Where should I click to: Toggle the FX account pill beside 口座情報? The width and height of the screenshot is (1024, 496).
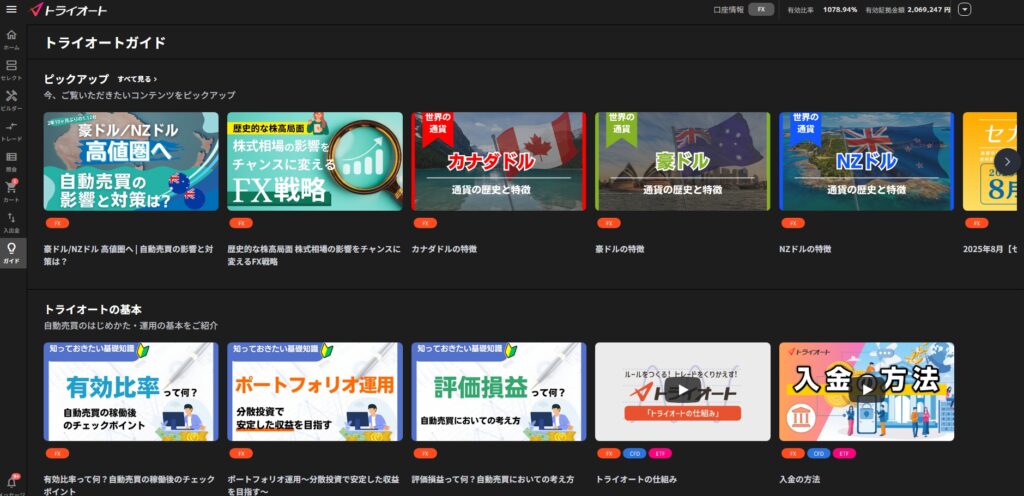761,9
